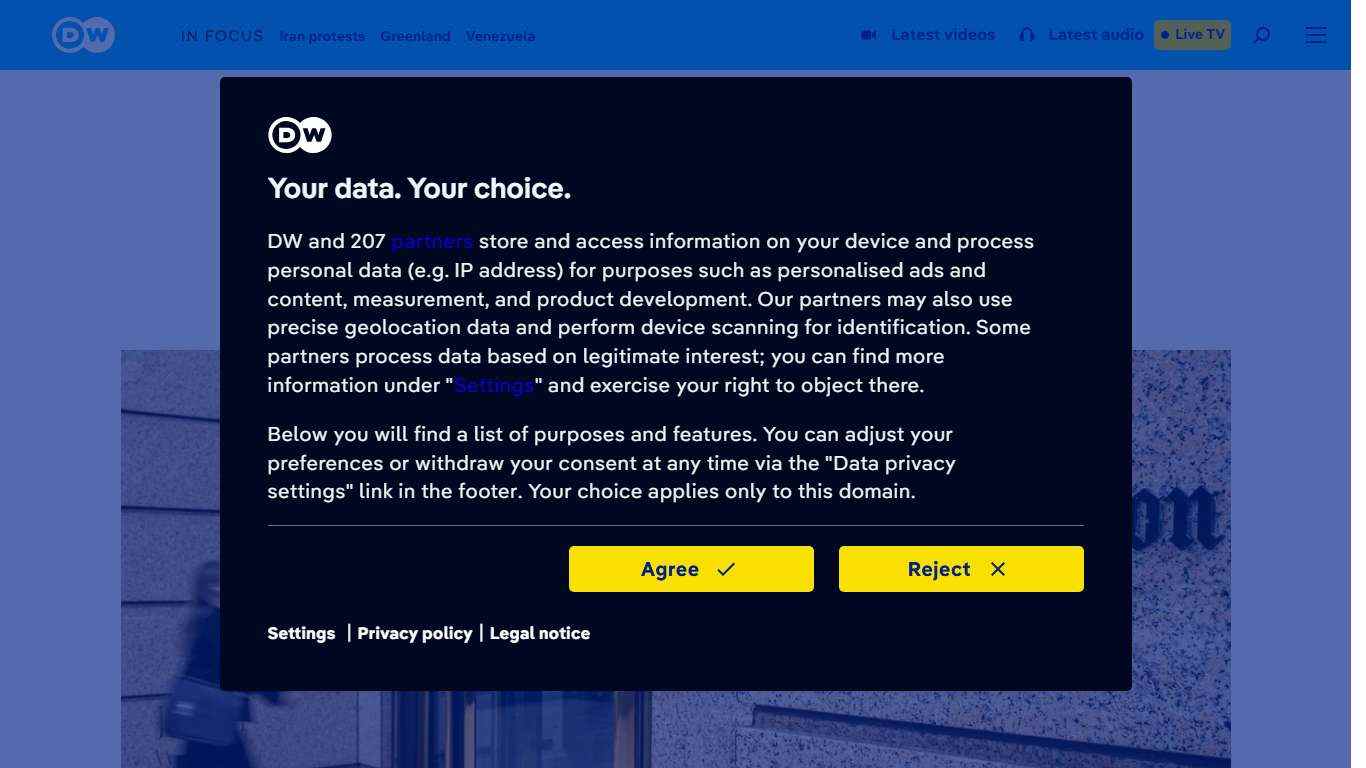Open the Iran protests topic

(x=322, y=36)
